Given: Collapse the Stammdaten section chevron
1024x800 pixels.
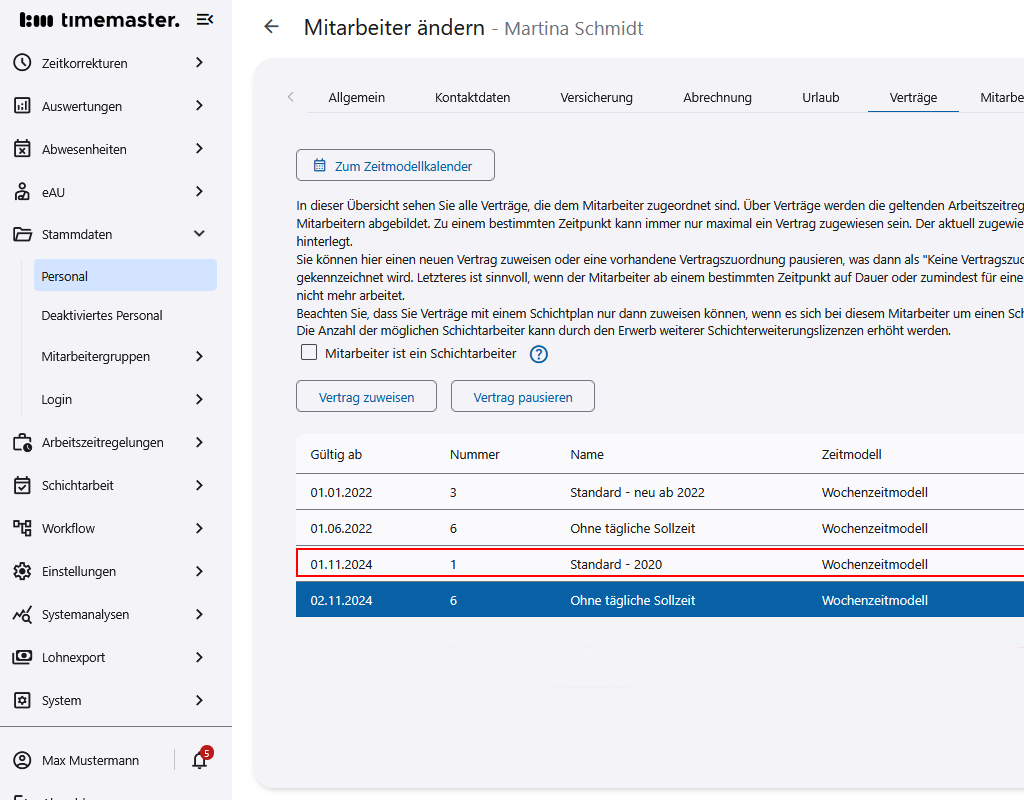Looking at the screenshot, I should pos(199,234).
